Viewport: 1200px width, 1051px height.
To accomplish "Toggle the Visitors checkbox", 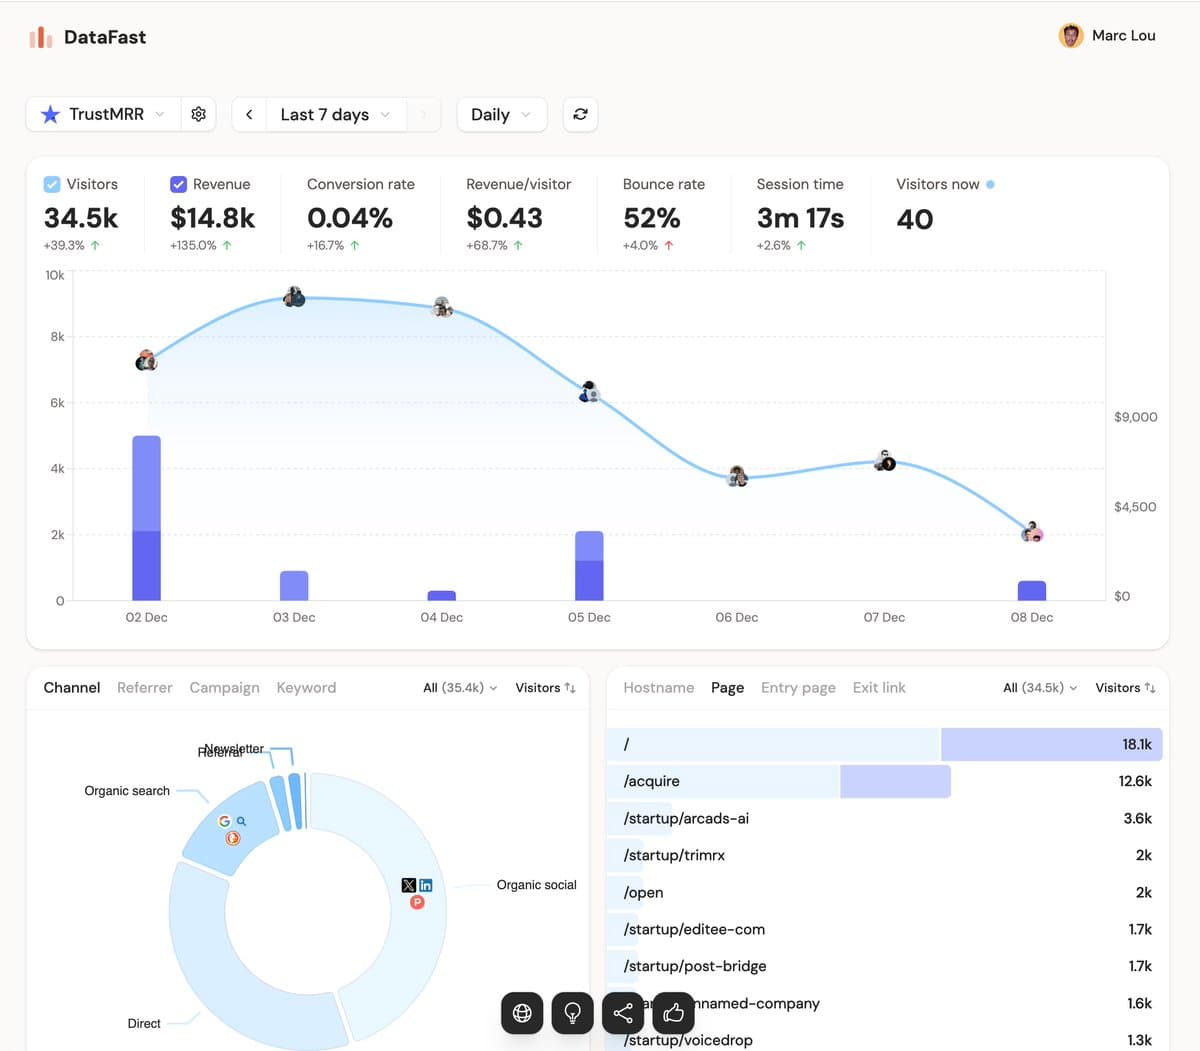I will [52, 184].
